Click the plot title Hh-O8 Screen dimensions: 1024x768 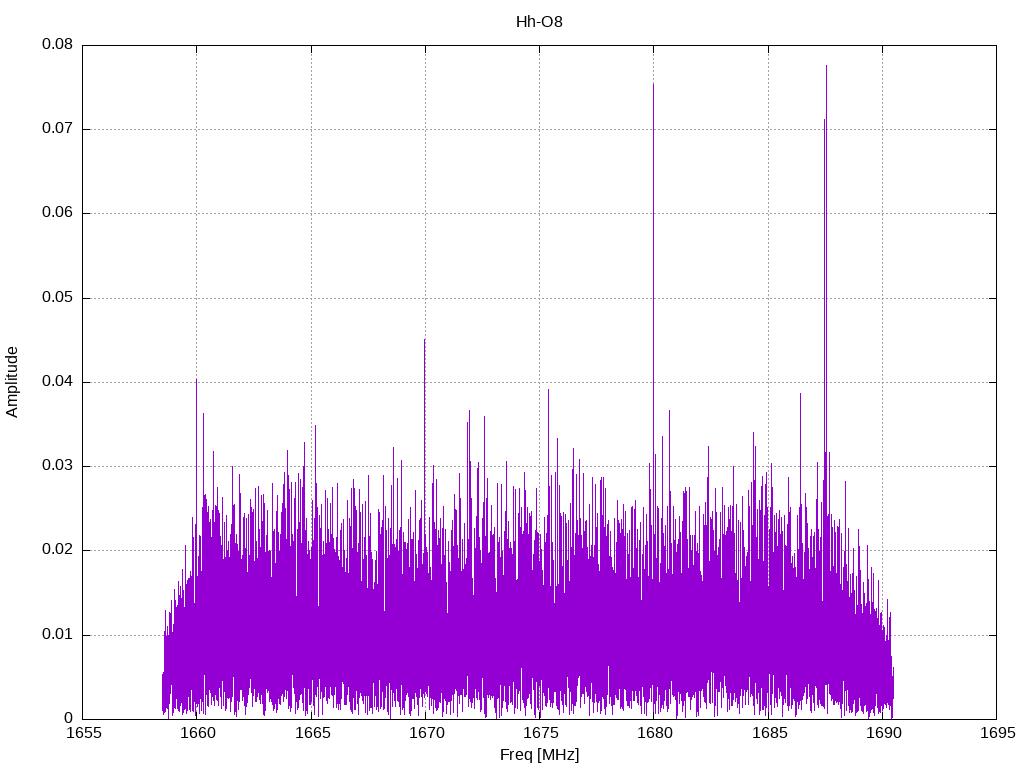click(x=539, y=21)
